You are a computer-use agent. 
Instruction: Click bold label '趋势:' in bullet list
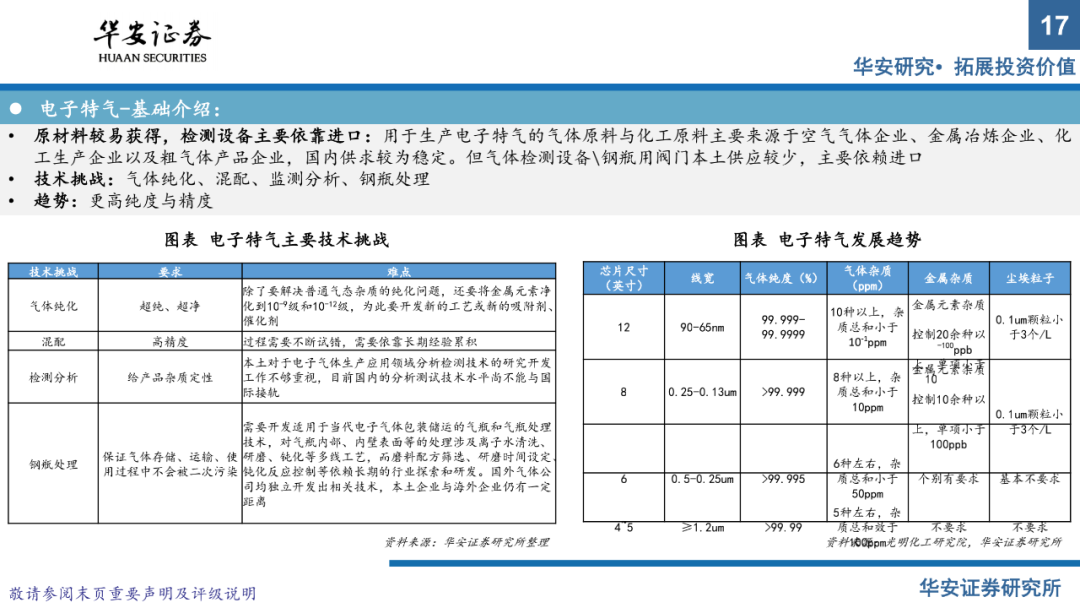coord(56,201)
